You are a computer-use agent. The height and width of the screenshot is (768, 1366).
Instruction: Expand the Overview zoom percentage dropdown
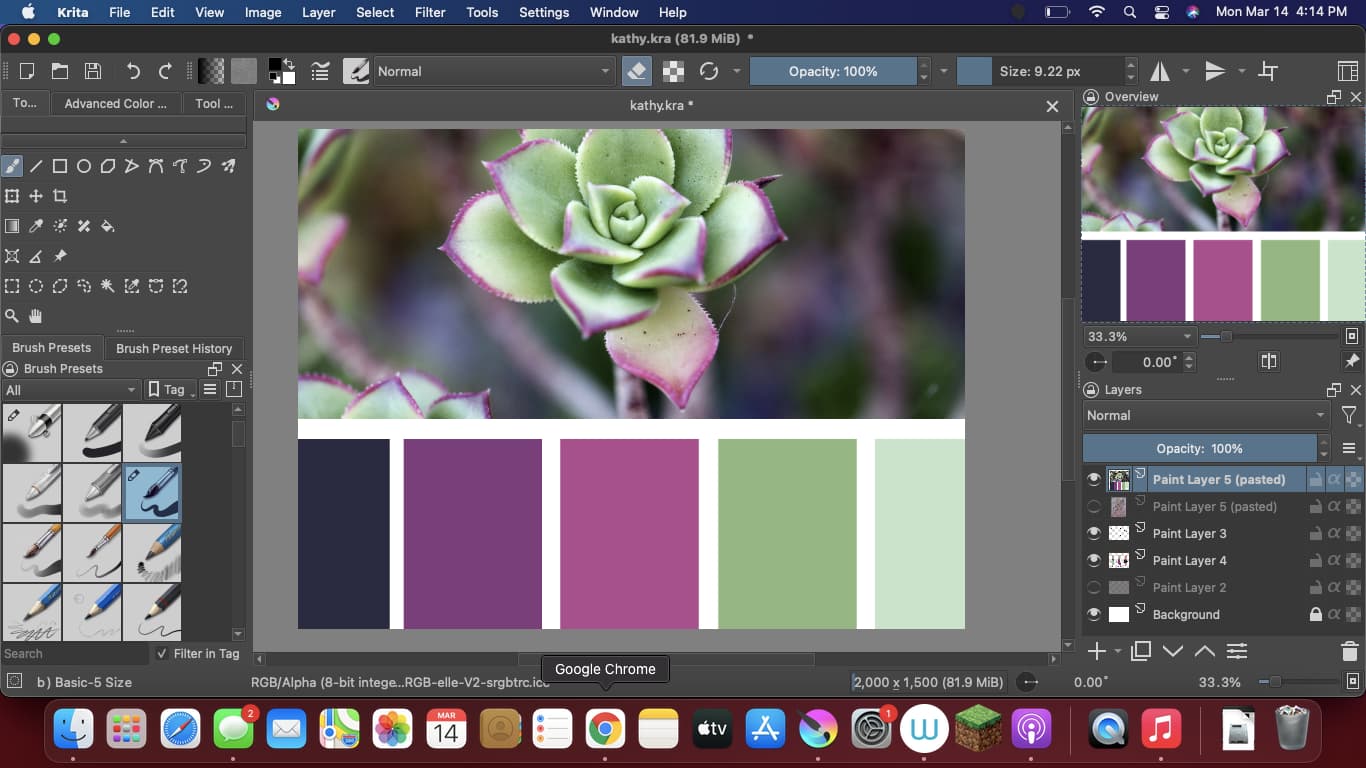click(1139, 337)
